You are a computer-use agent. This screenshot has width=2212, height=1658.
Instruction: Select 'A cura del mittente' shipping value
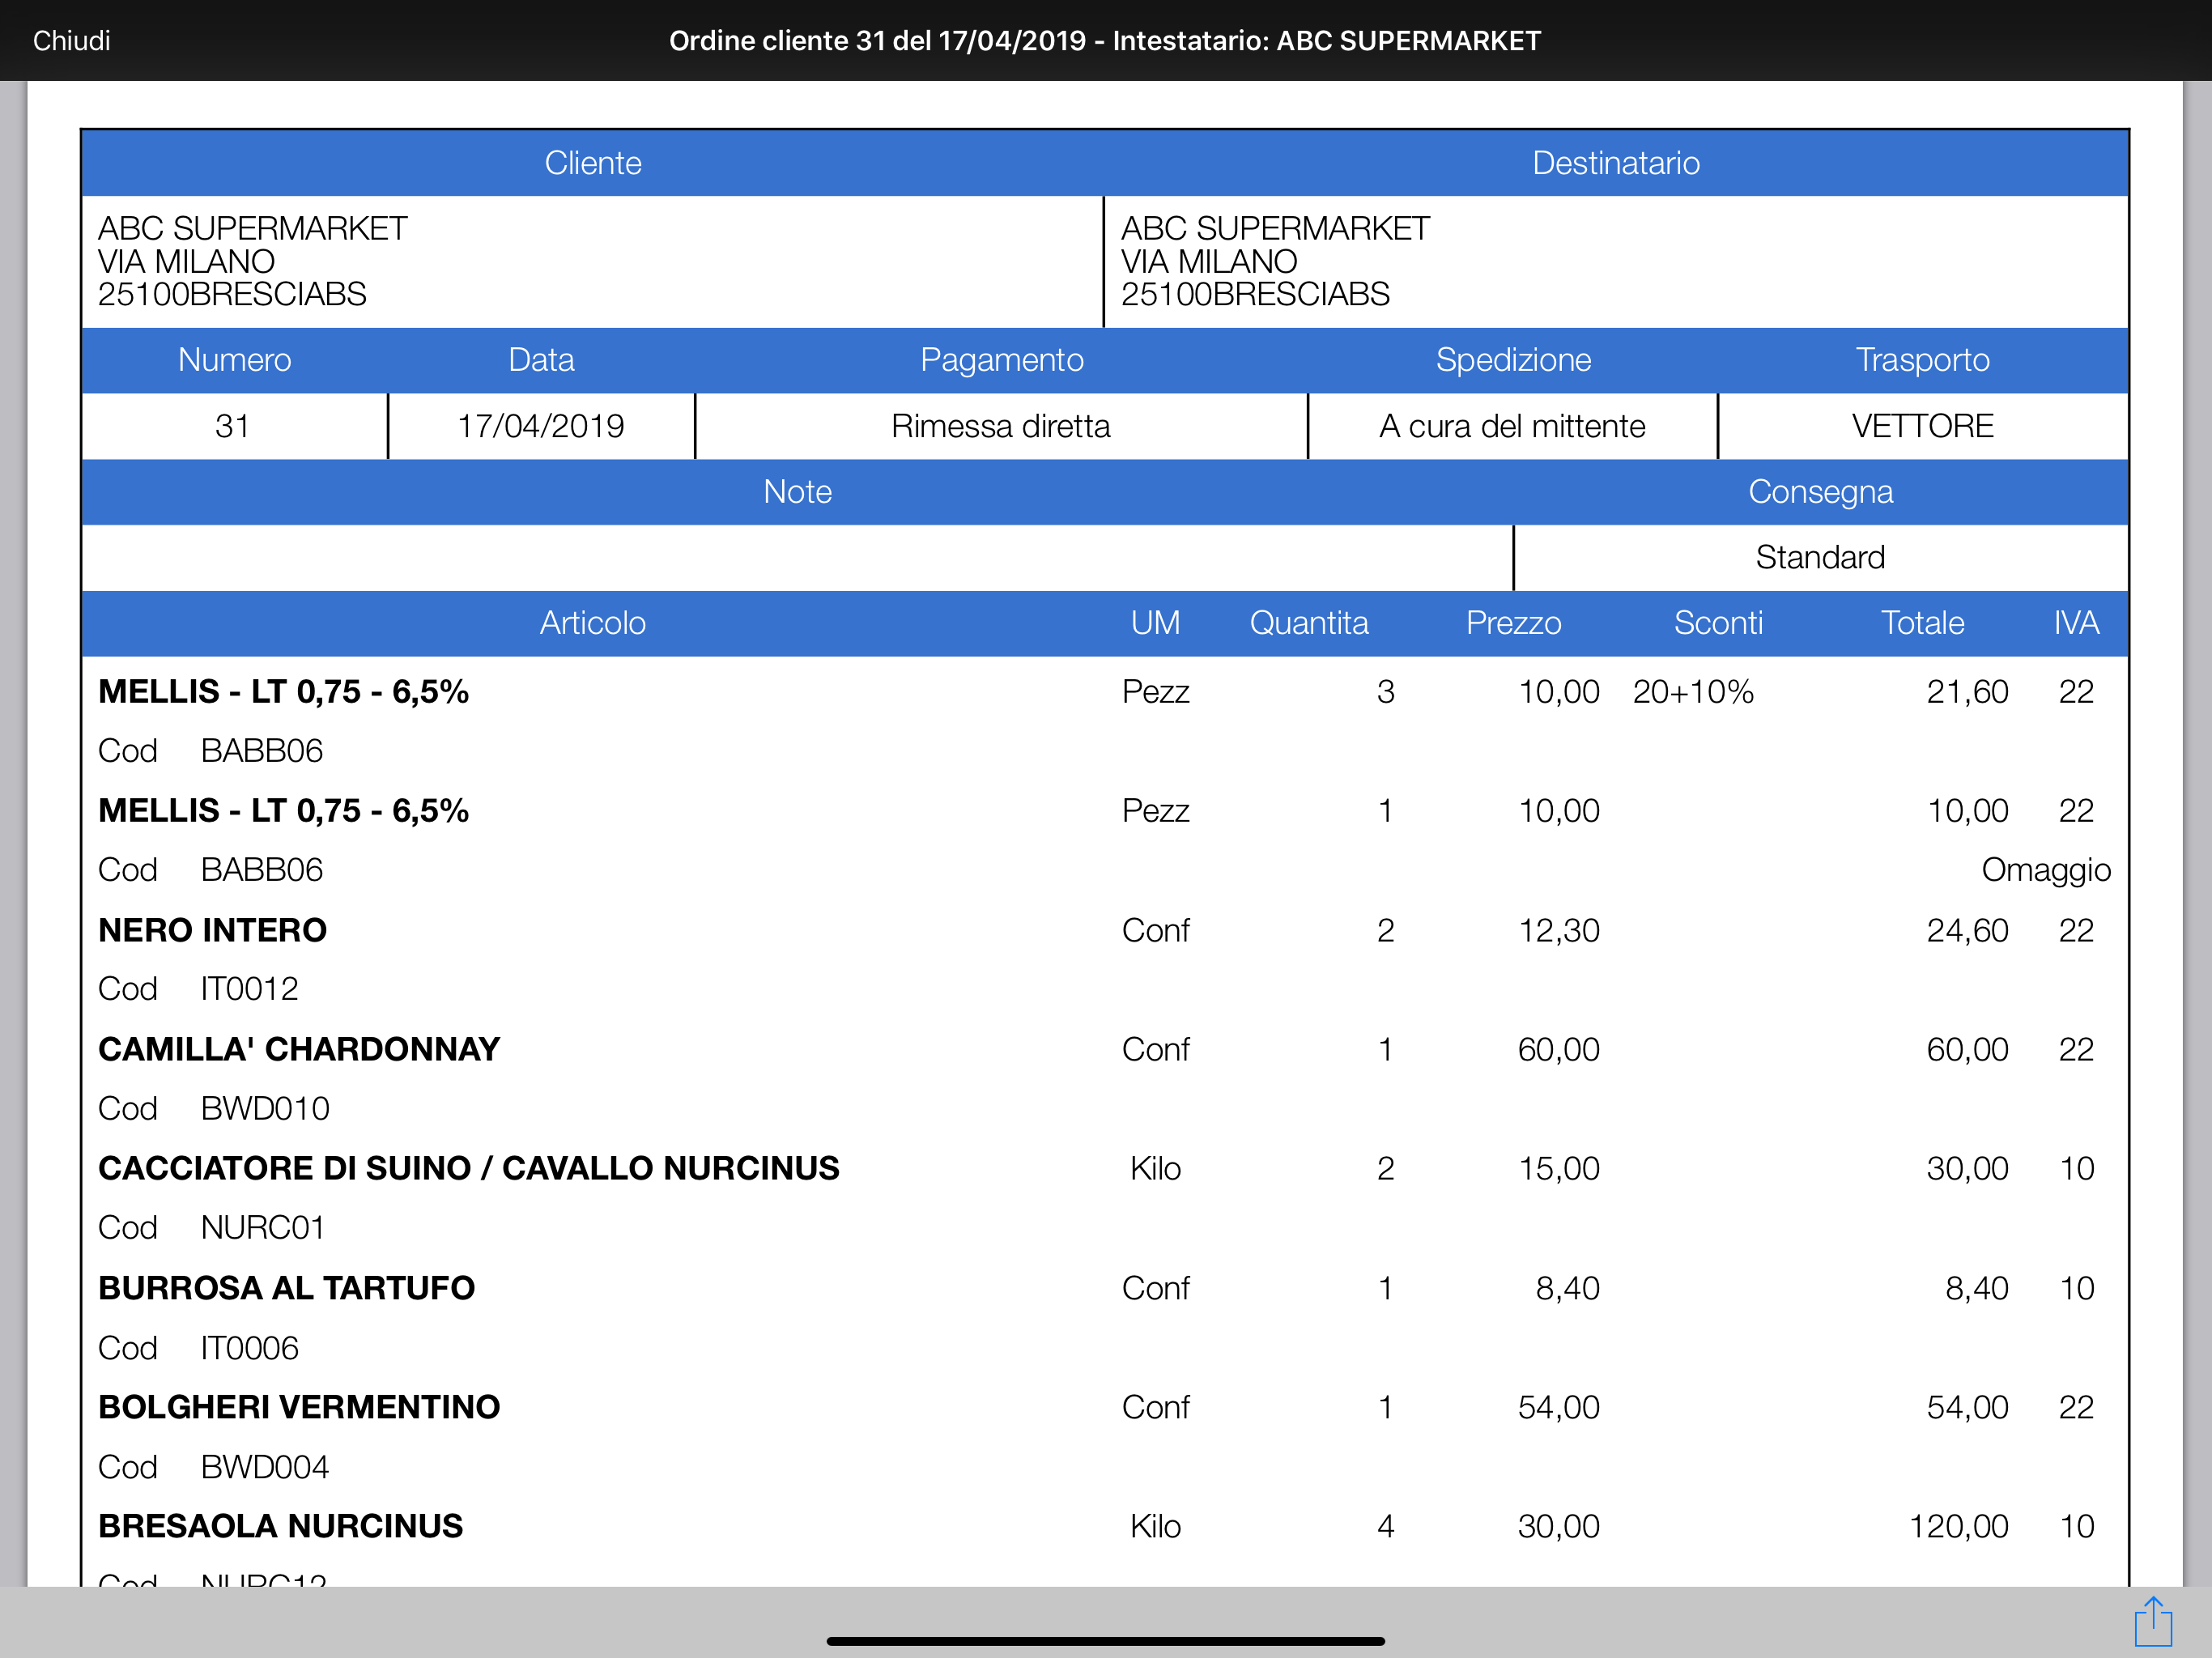[x=1512, y=427]
